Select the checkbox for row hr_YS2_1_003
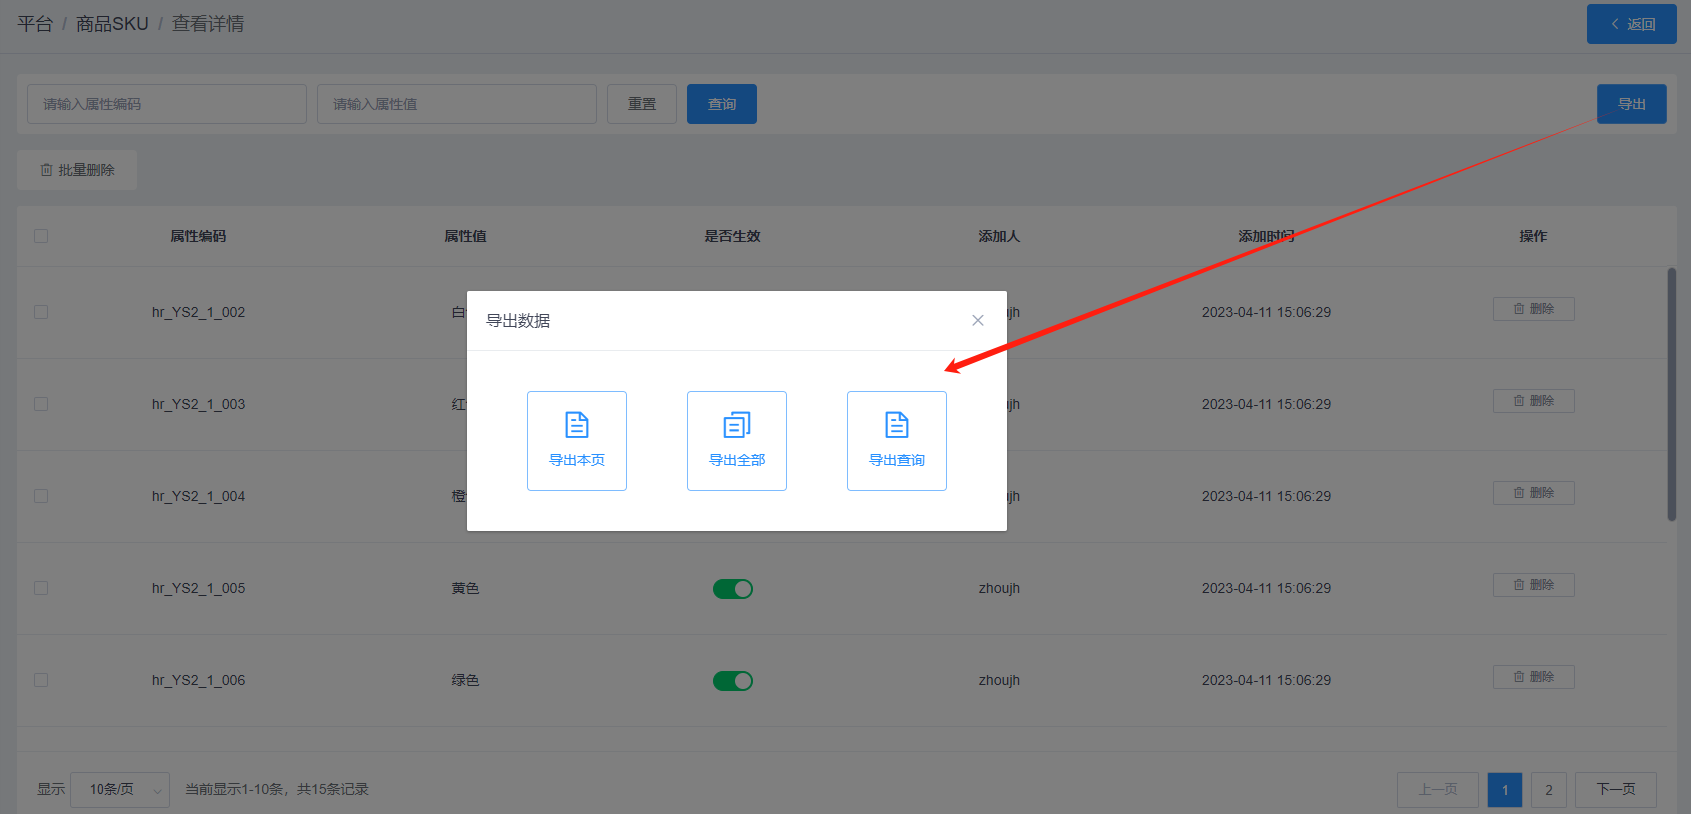The image size is (1691, 814). pyautogui.click(x=41, y=404)
